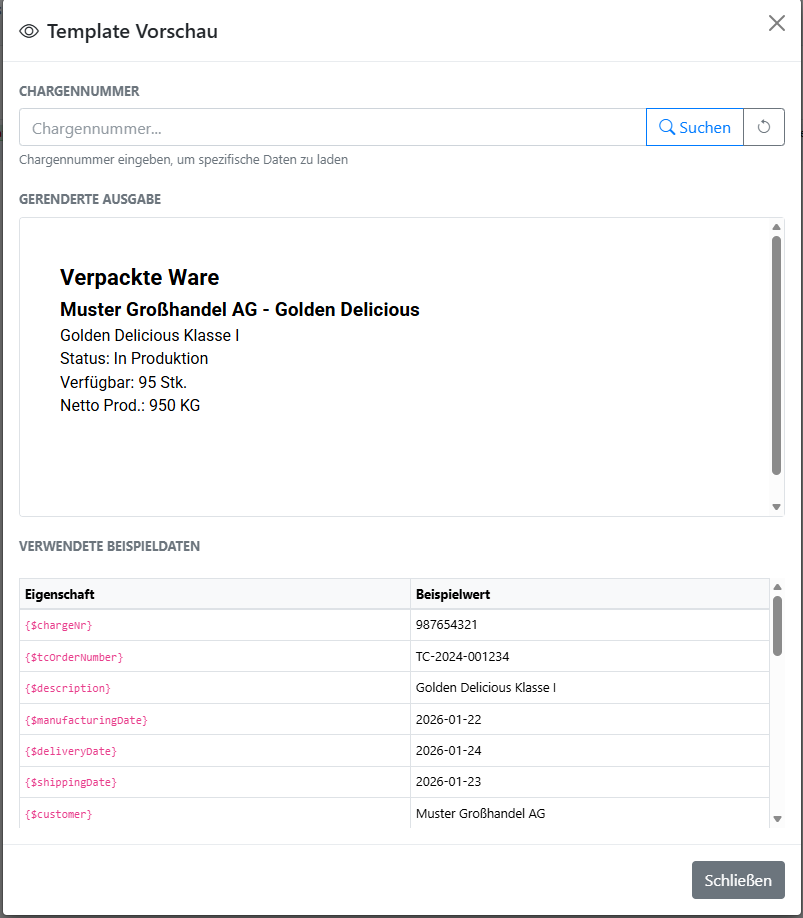Image resolution: width=803 pixels, height=918 pixels.
Task: Close the Template Vorschau dialog with the X
Action: coord(777,23)
